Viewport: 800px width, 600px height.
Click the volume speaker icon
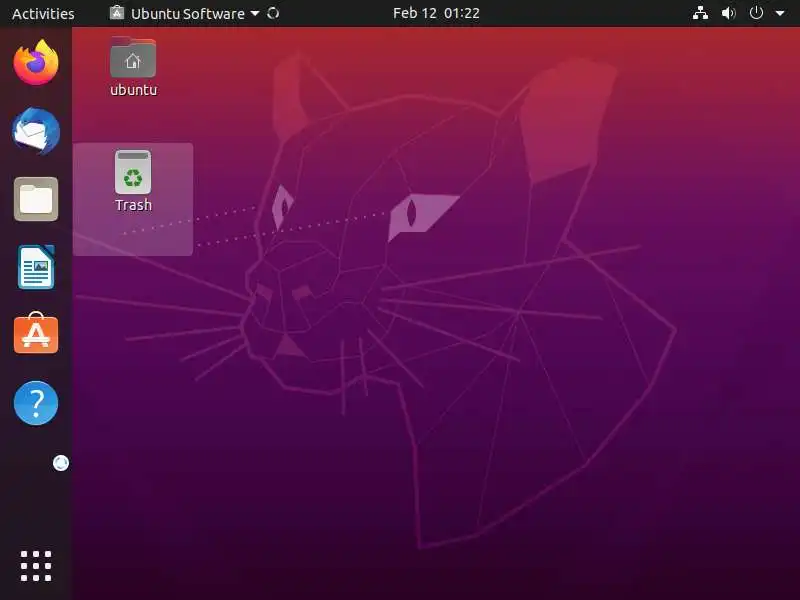coord(728,13)
